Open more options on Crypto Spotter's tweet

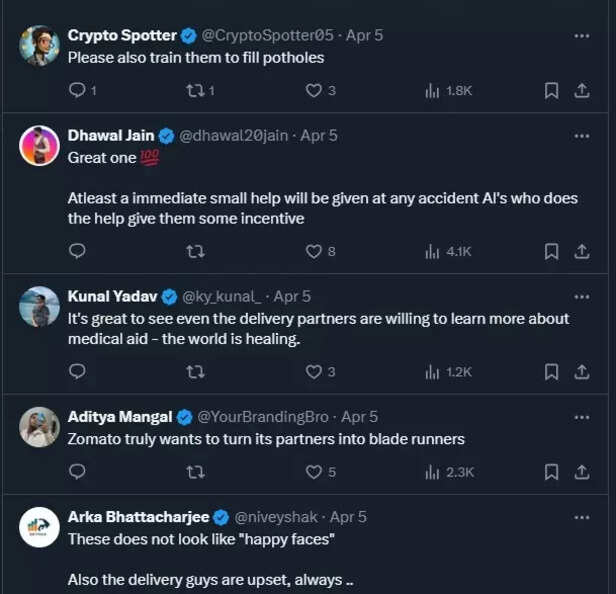(581, 35)
